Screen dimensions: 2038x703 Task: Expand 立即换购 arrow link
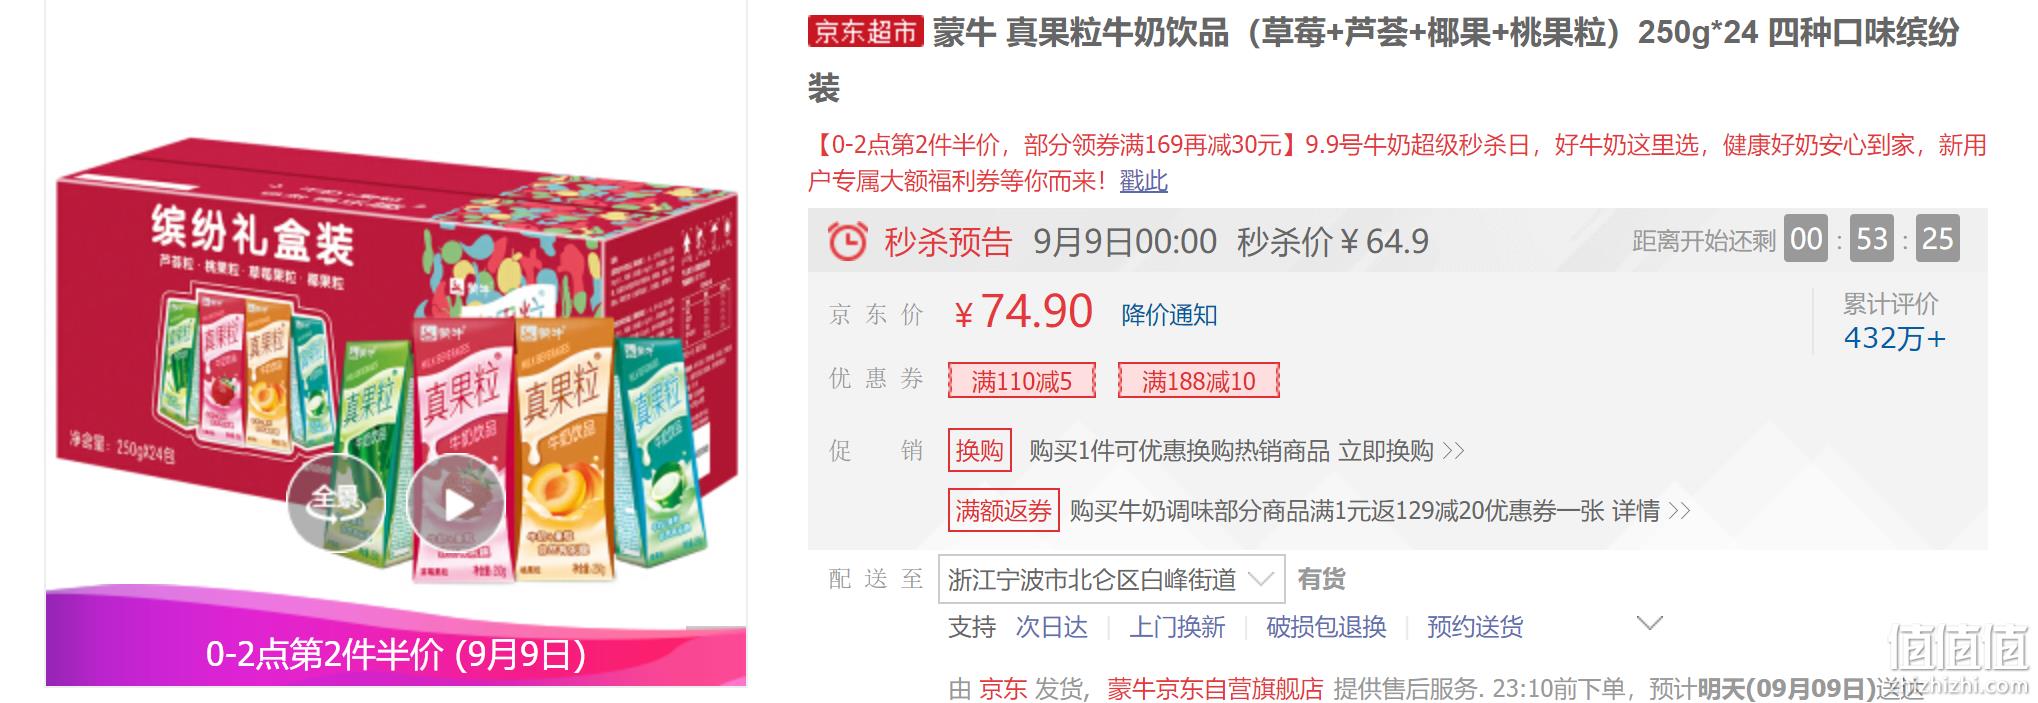pos(1400,451)
